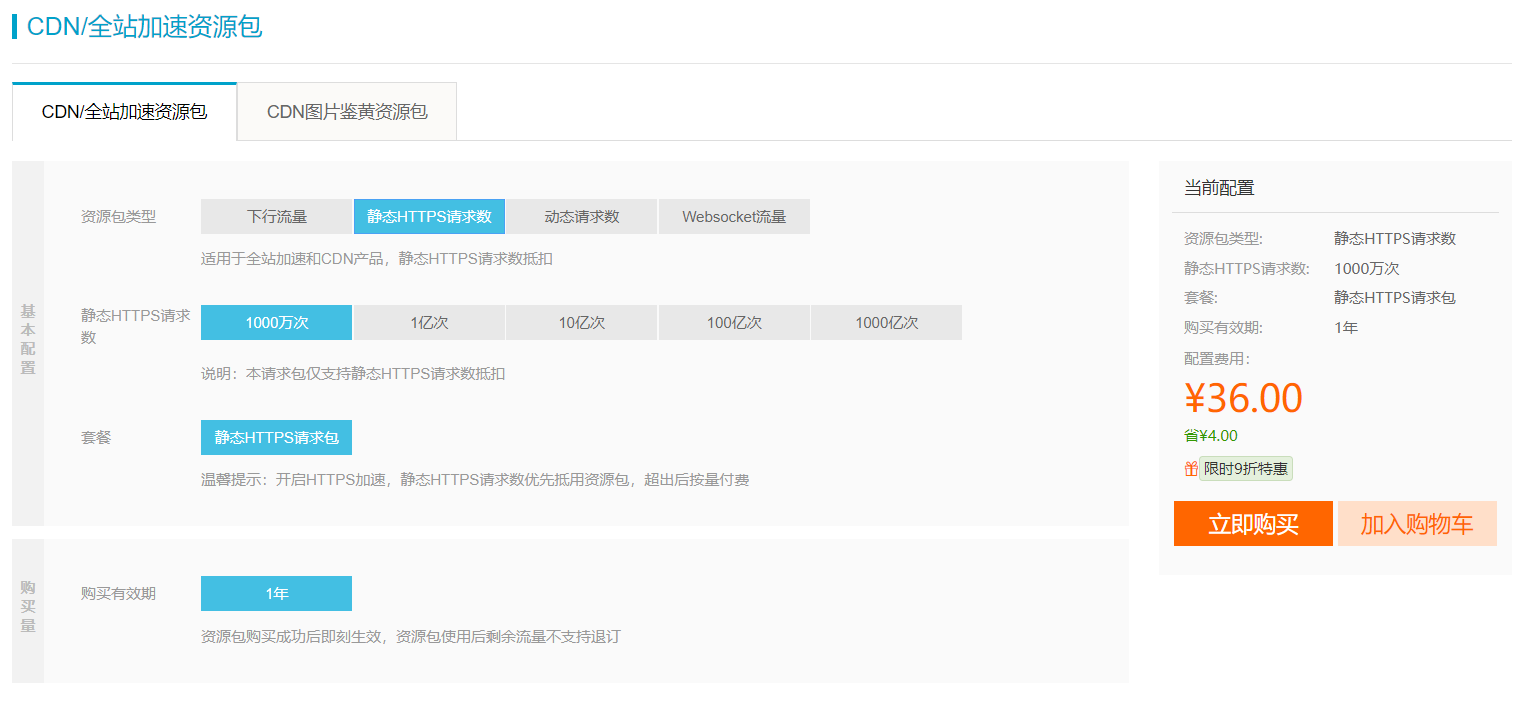Image resolution: width=1527 pixels, height=701 pixels.
Task: Select the 1000万次 request count option
Action: click(x=277, y=323)
